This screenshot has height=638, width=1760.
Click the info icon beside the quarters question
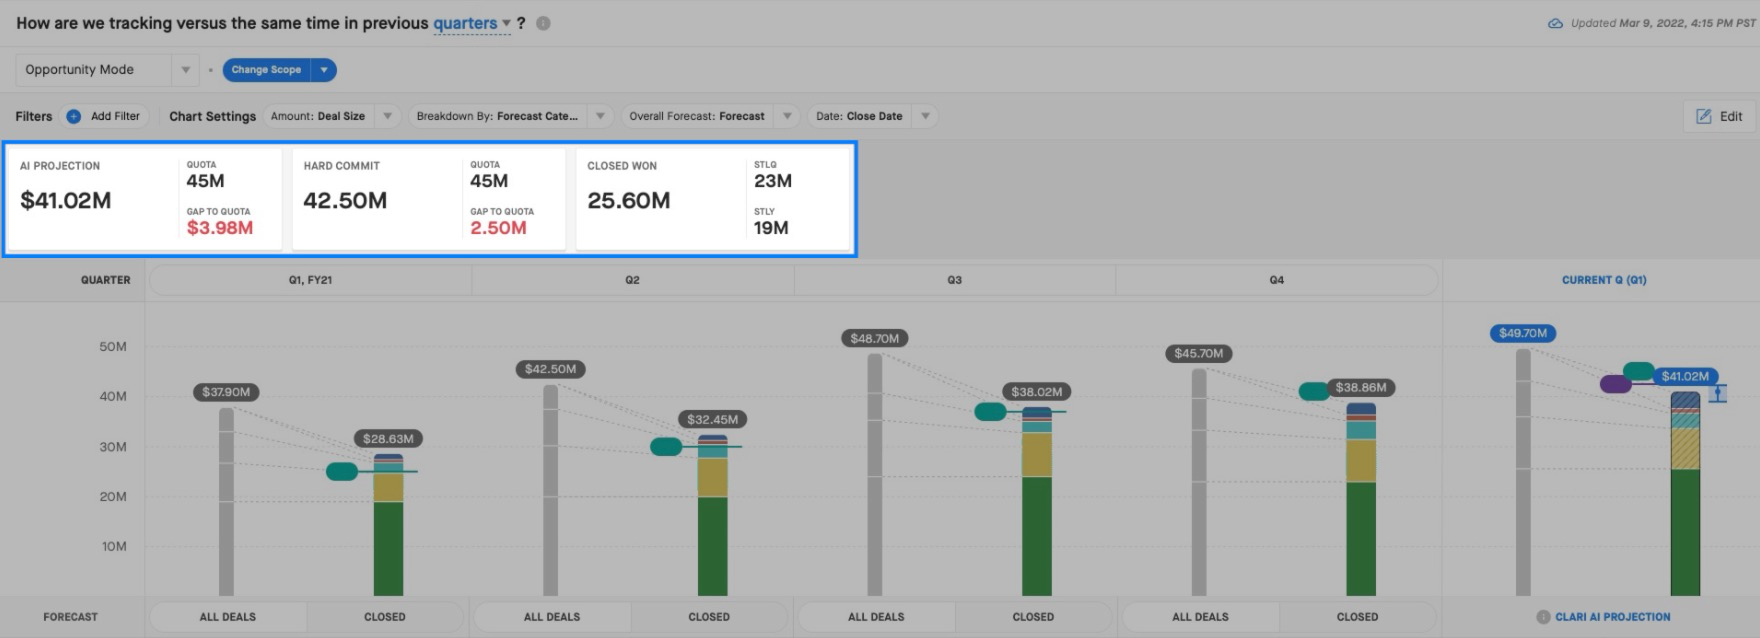tap(543, 23)
